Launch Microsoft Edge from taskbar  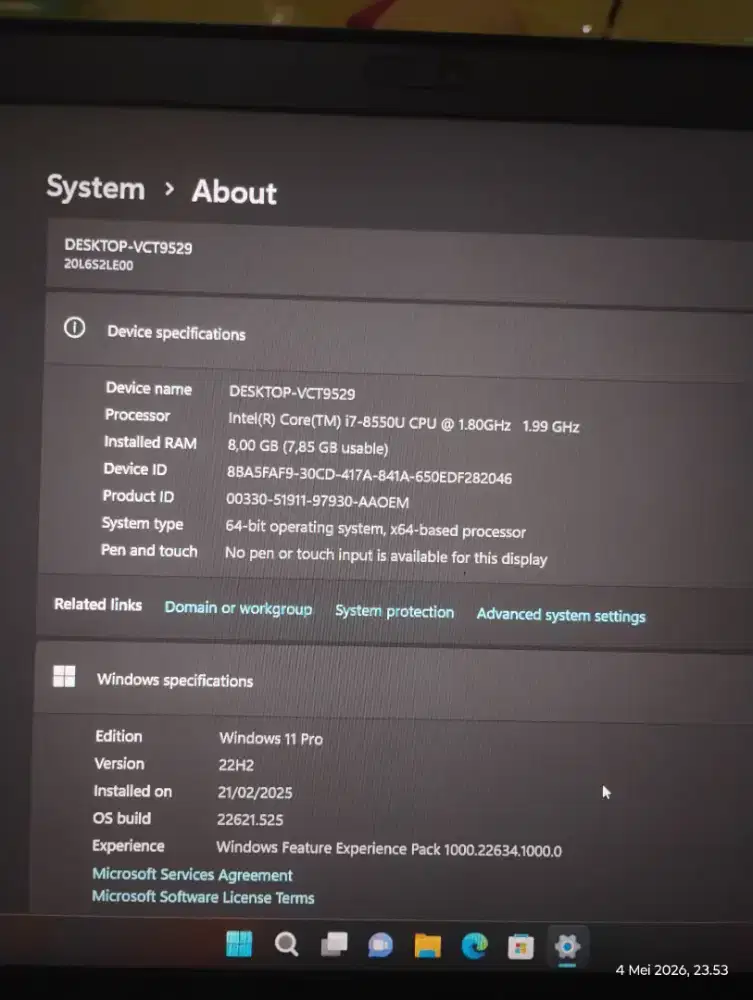pos(474,946)
